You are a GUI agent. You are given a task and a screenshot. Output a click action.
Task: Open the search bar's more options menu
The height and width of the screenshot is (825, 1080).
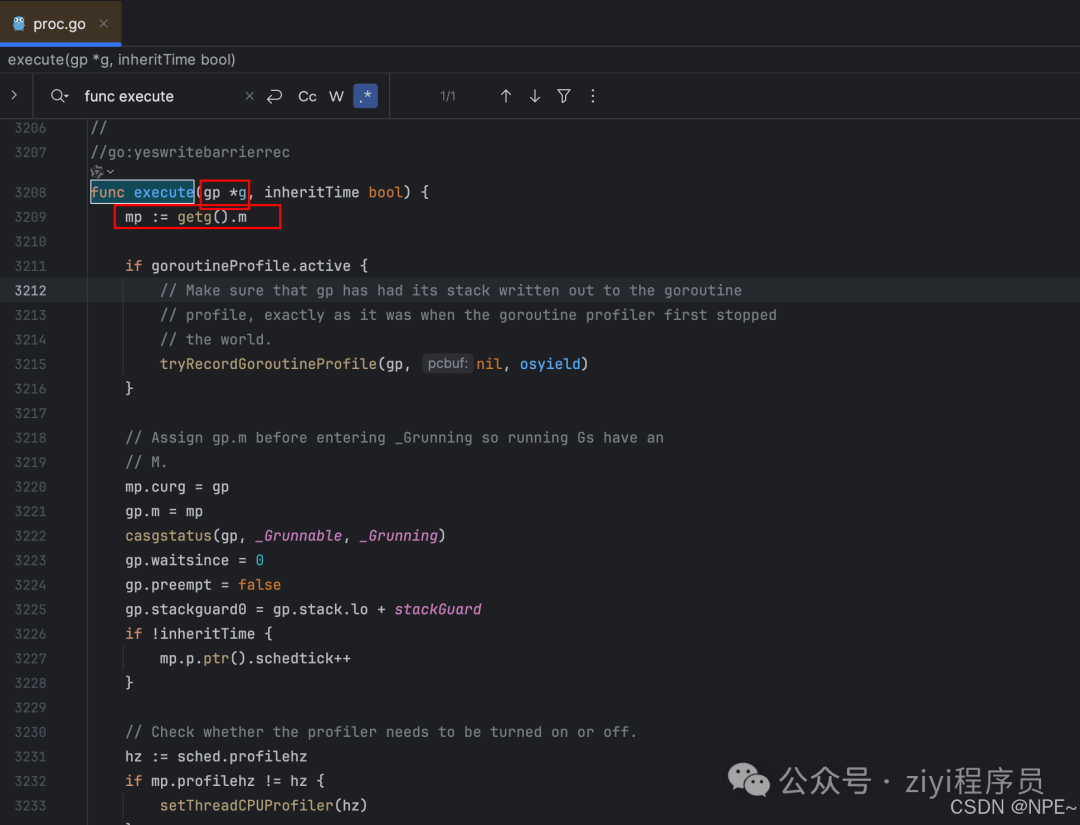(x=593, y=96)
